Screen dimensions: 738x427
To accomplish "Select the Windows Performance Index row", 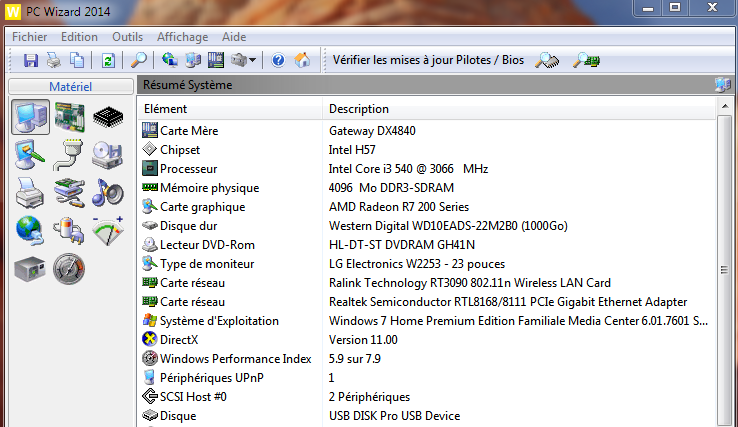I will (427, 359).
